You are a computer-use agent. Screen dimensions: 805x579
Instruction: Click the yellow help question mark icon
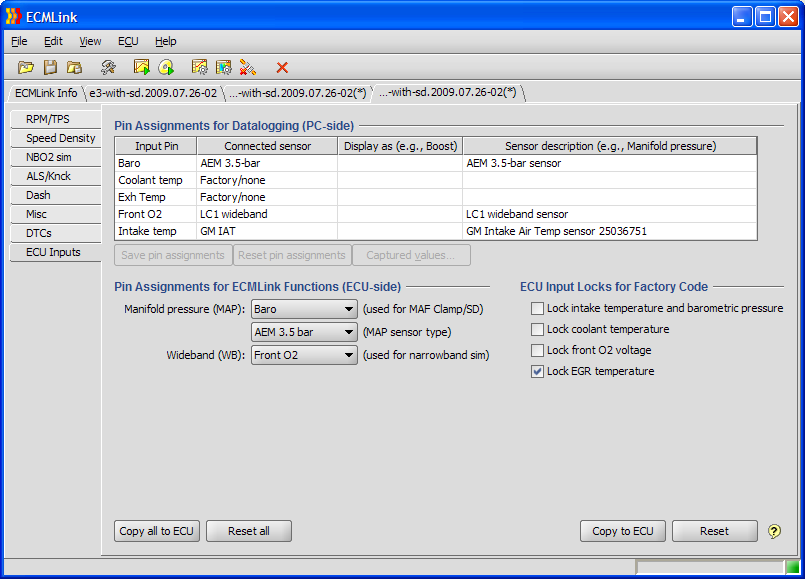[x=774, y=531]
